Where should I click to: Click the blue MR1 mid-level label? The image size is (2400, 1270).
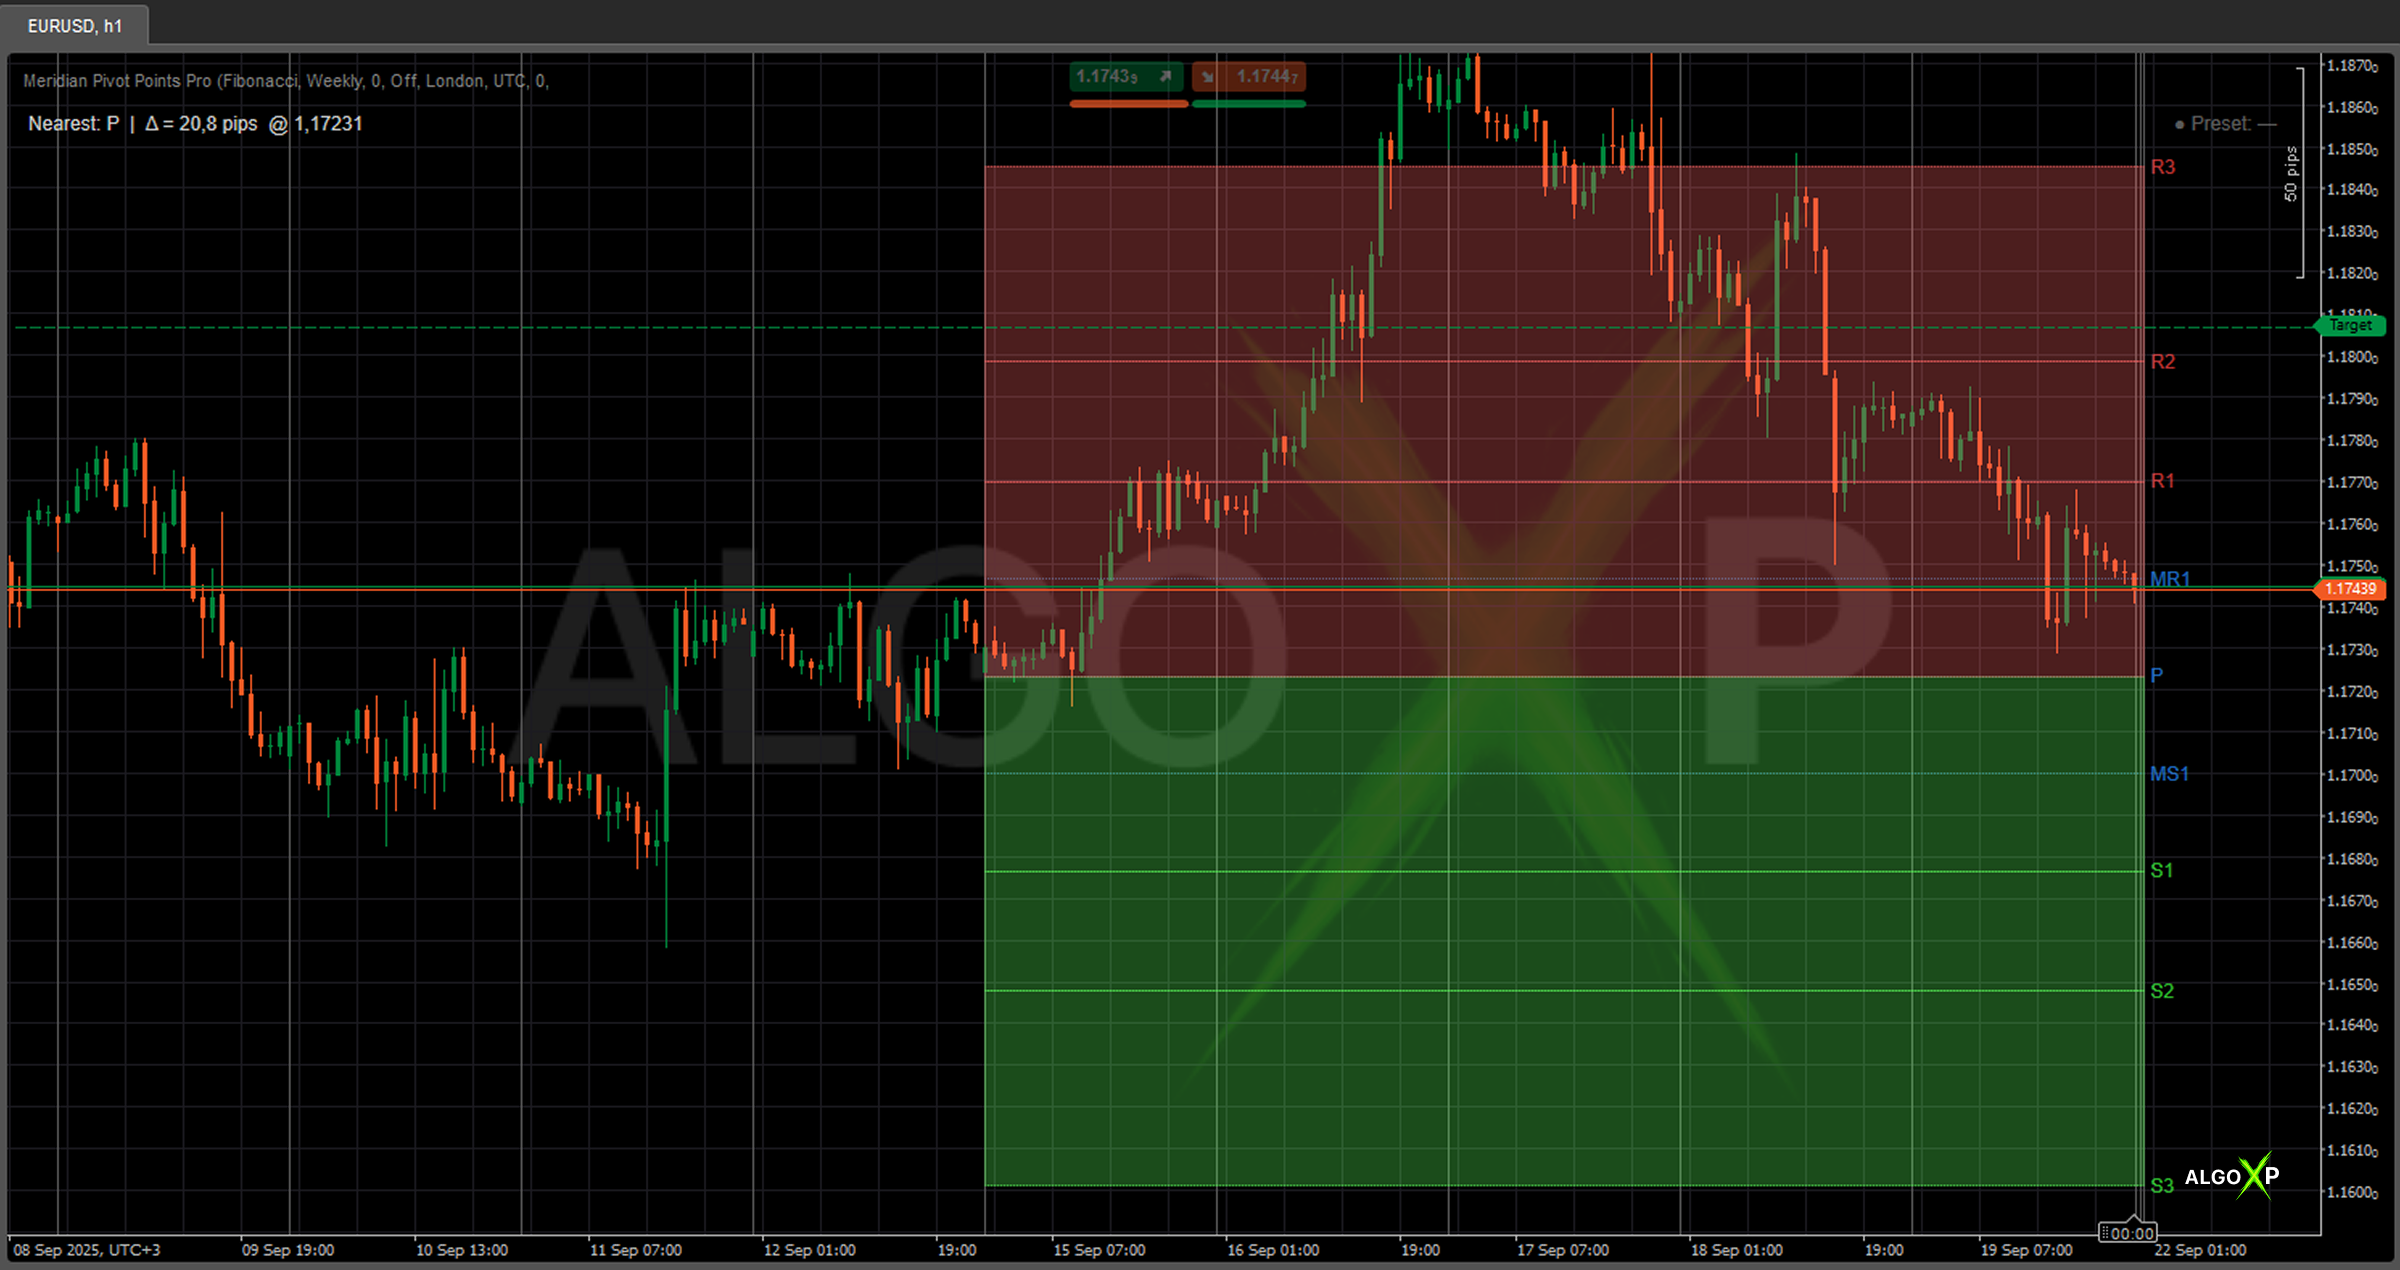pos(2169,579)
